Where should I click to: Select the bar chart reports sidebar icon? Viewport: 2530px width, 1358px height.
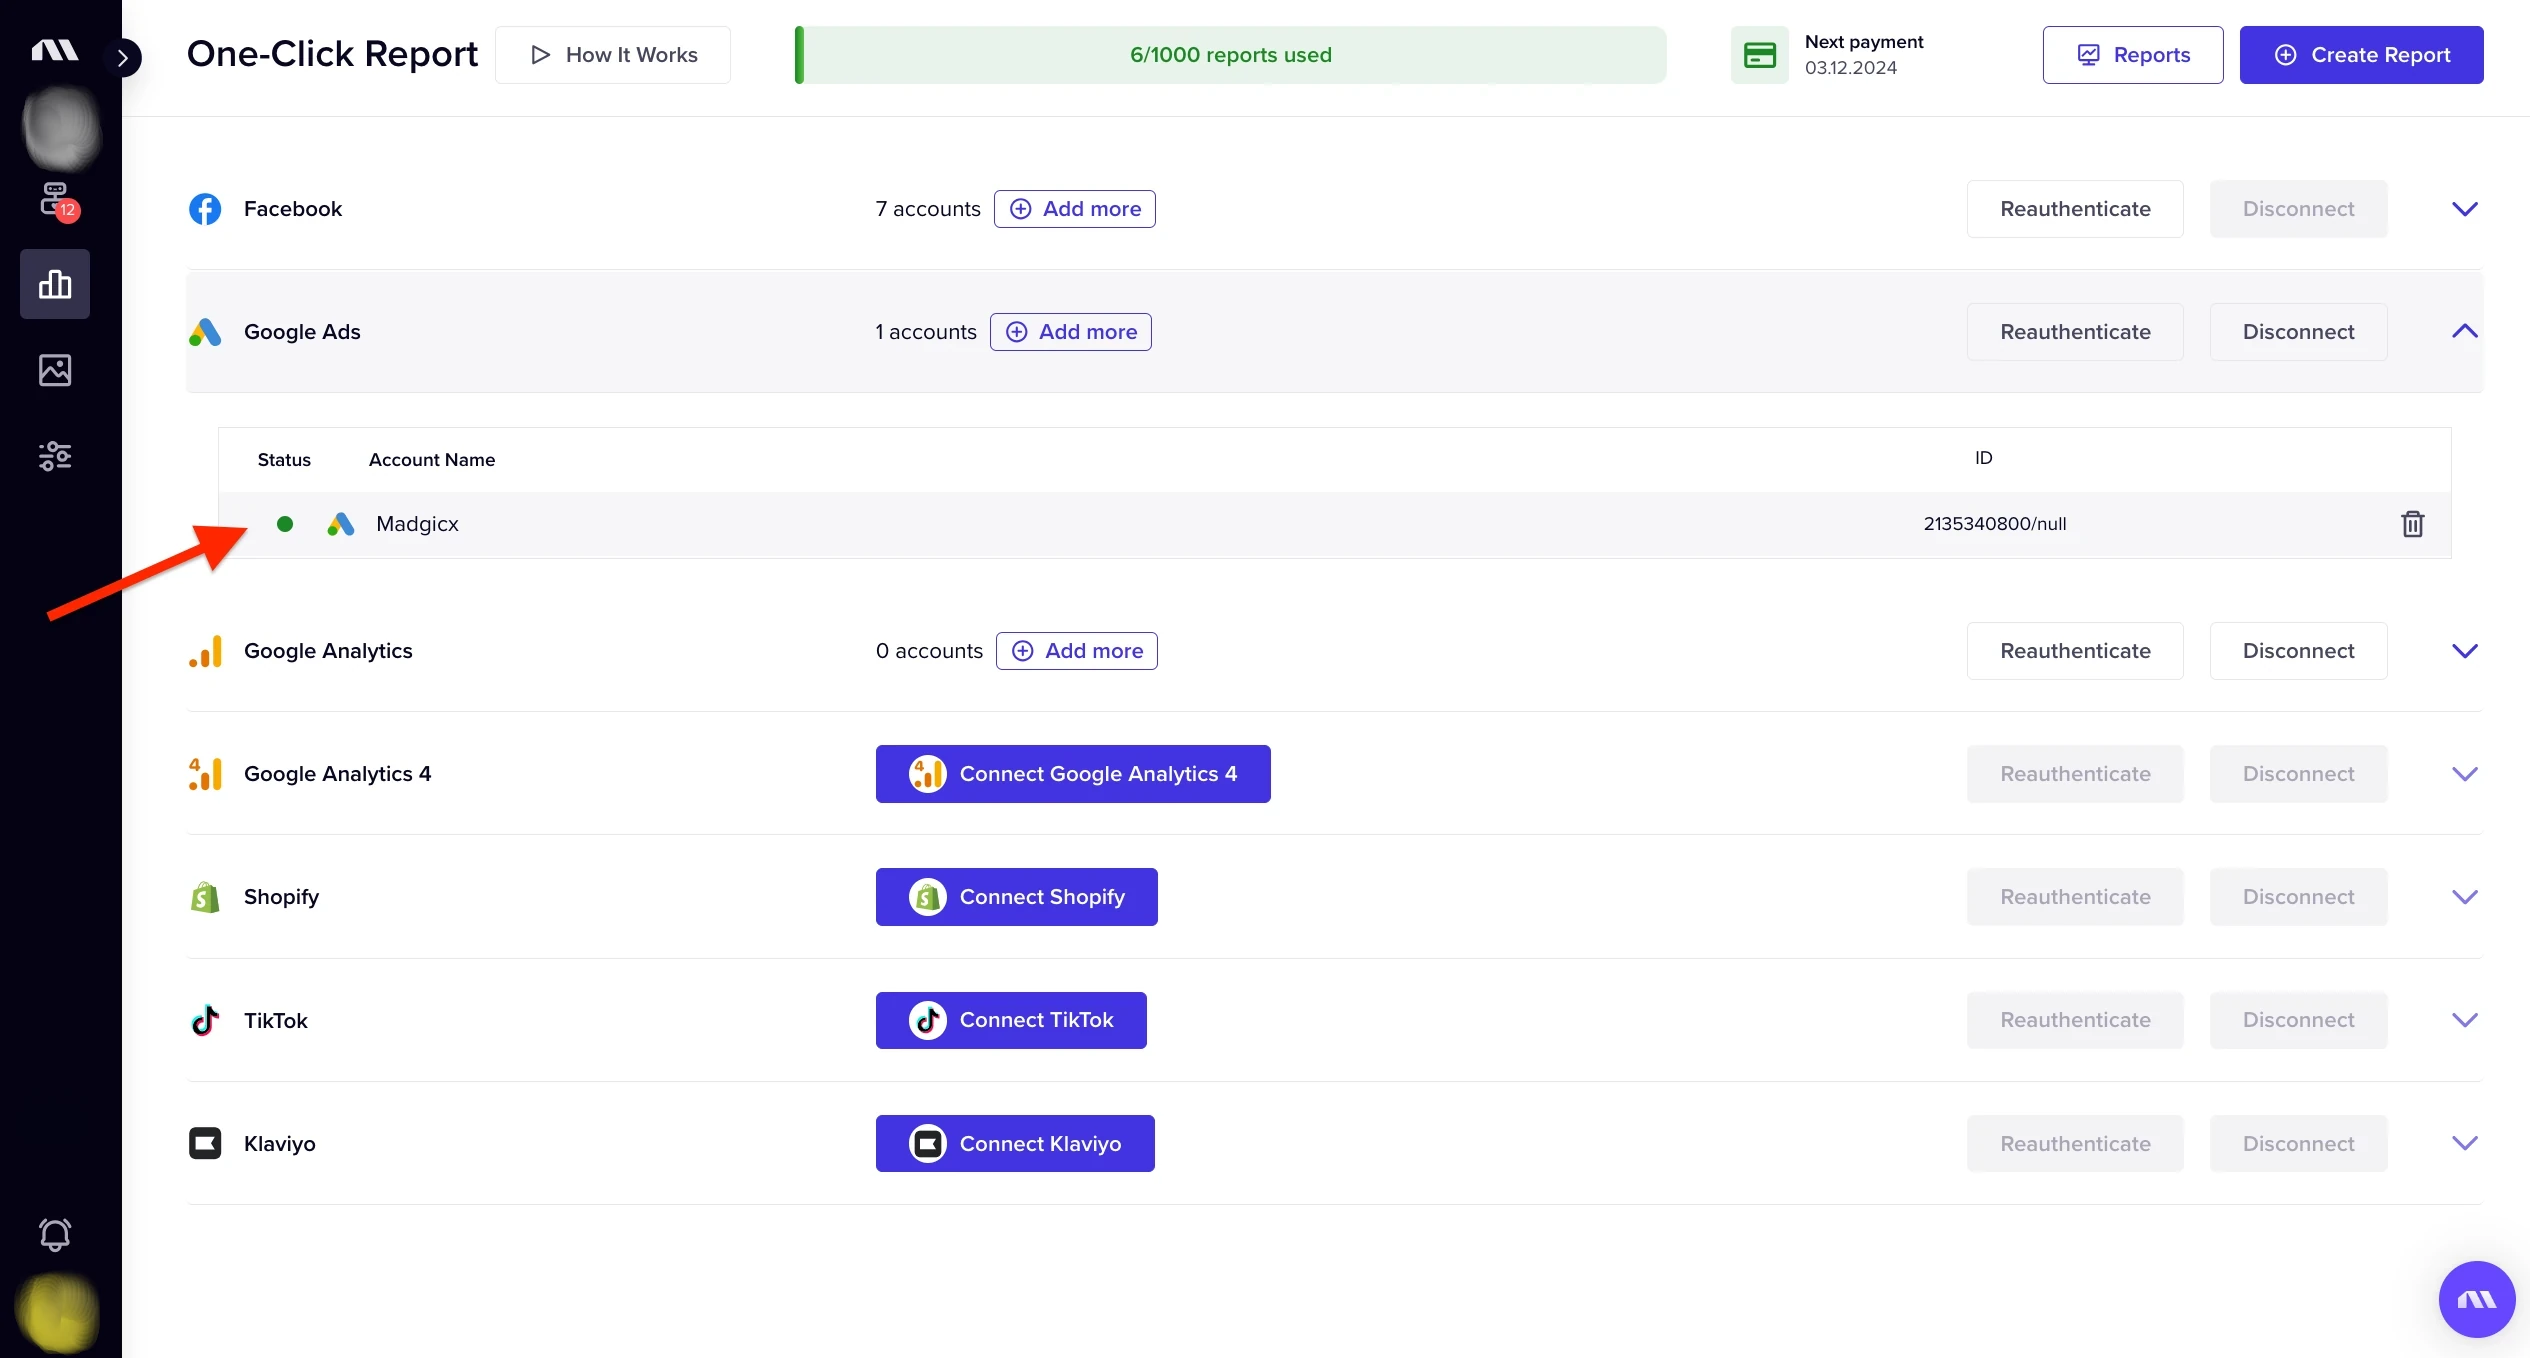tap(55, 284)
